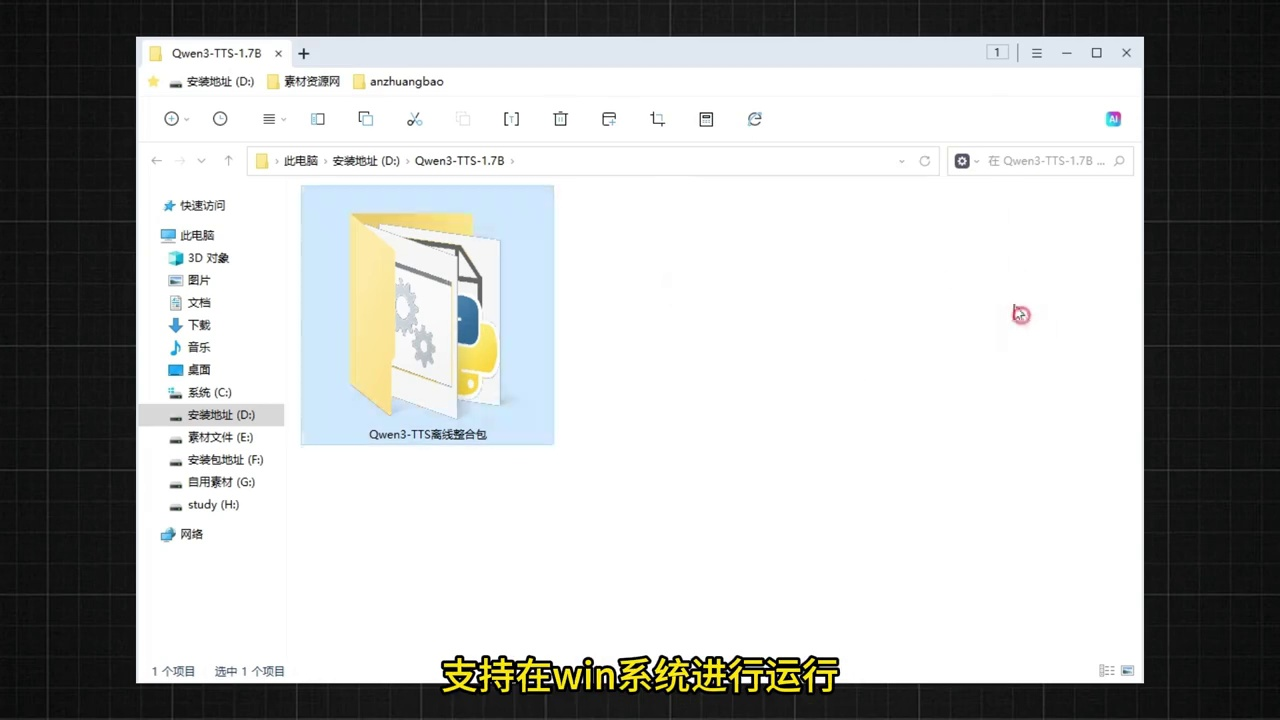Select the Qwen3-TTS离线整合包 folder thumbnail
Viewport: 1280px width, 720px height.
pos(426,314)
